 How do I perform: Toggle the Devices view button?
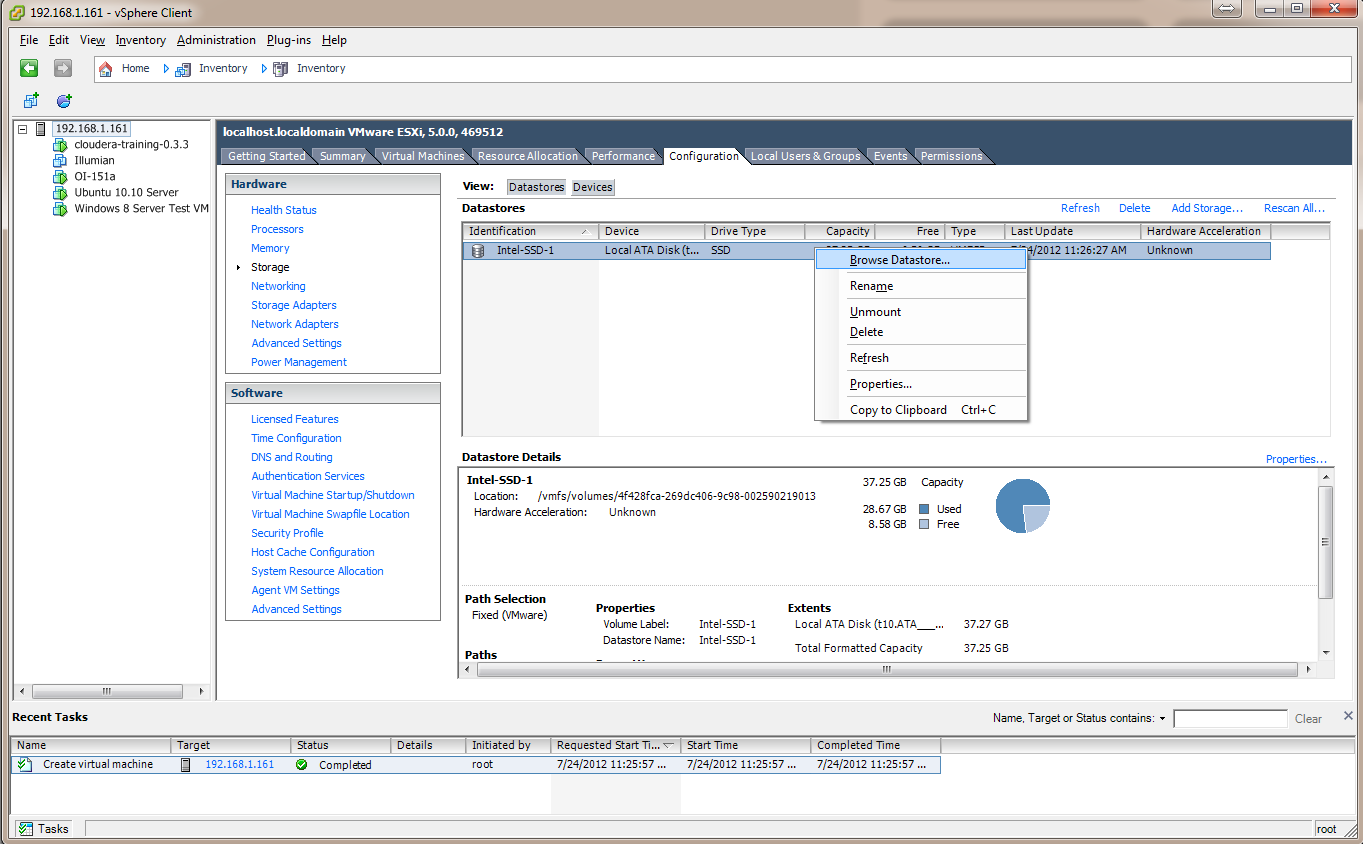592,187
